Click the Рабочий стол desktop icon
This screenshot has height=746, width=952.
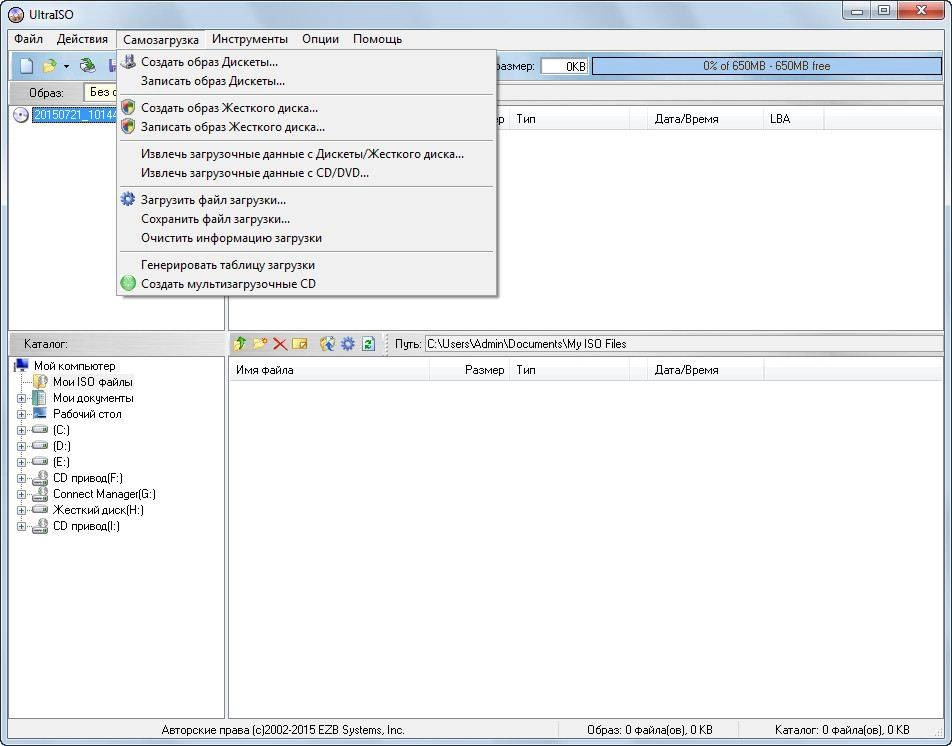[39, 414]
